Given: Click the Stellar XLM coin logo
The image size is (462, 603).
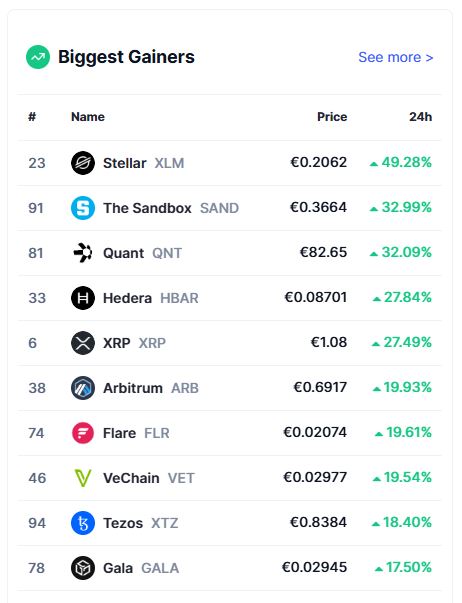Looking at the screenshot, I should (83, 163).
